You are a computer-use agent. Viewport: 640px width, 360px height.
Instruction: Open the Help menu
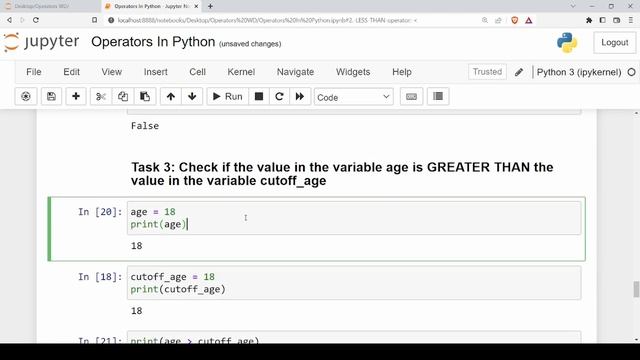coord(402,72)
